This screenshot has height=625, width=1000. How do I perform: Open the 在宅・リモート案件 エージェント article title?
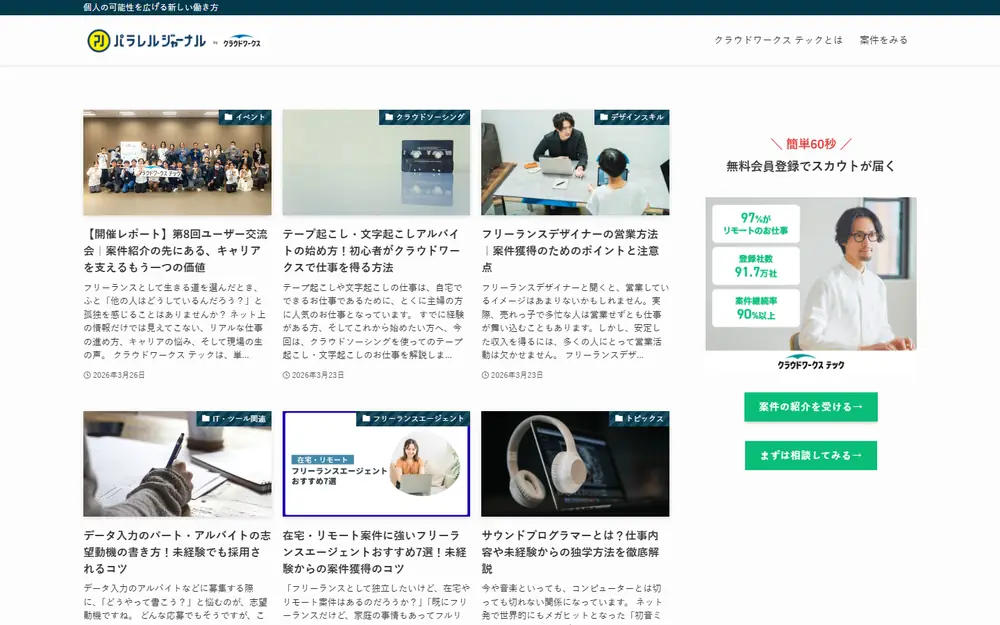pyautogui.click(x=374, y=552)
